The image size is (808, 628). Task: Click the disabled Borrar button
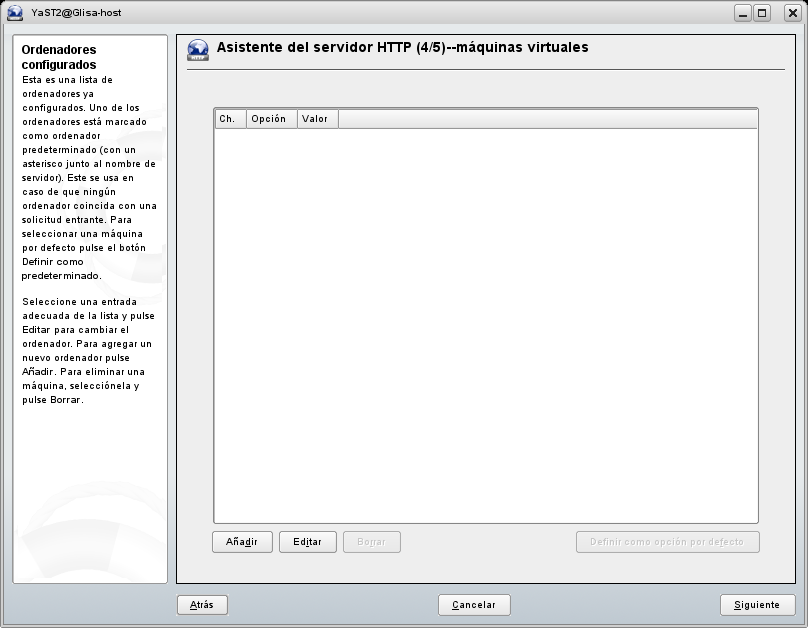pos(372,542)
